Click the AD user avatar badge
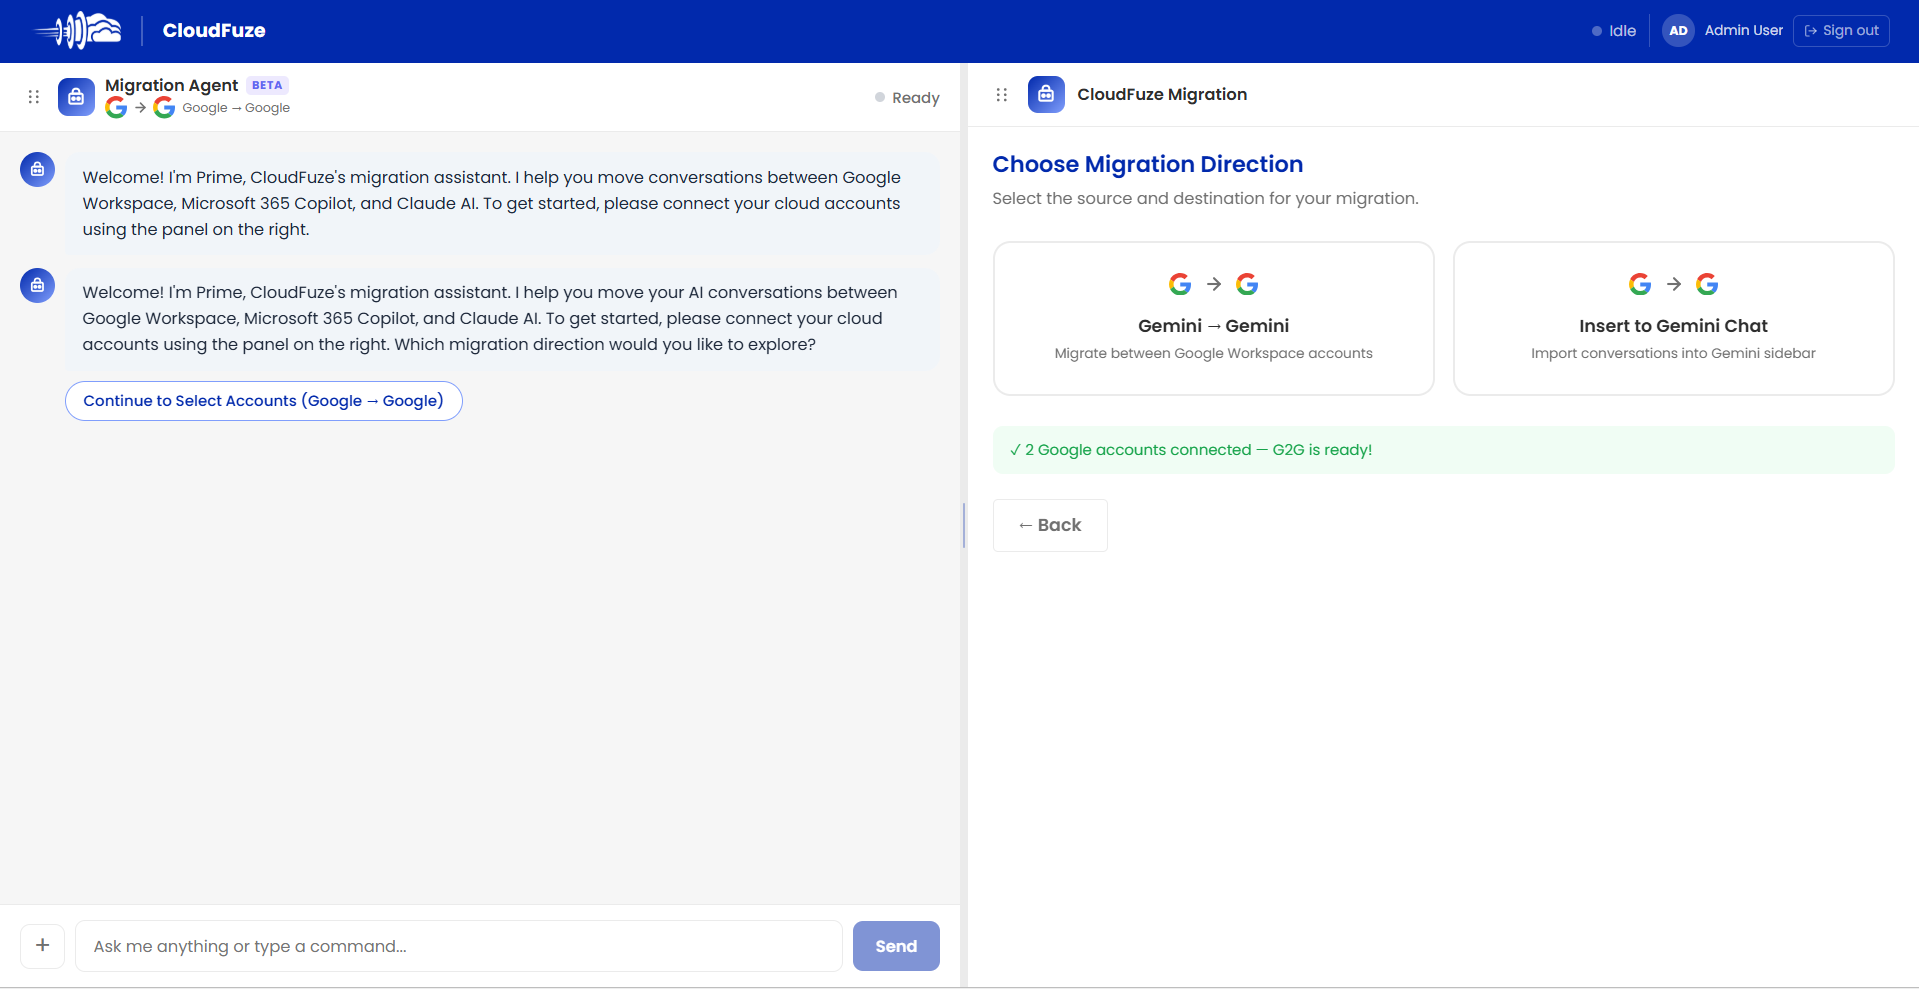1919x989 pixels. [x=1678, y=31]
